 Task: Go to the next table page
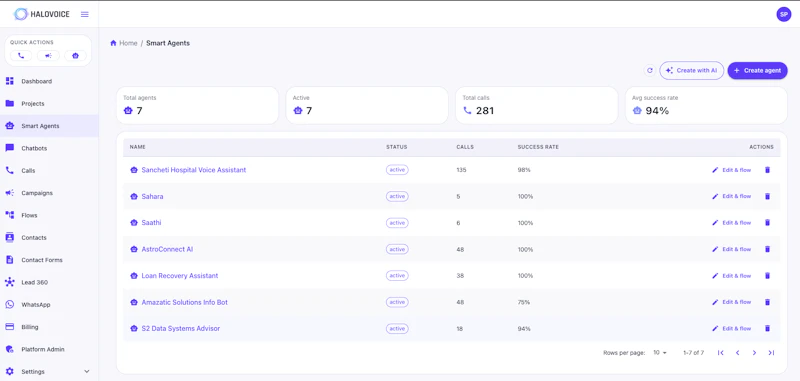(x=754, y=352)
